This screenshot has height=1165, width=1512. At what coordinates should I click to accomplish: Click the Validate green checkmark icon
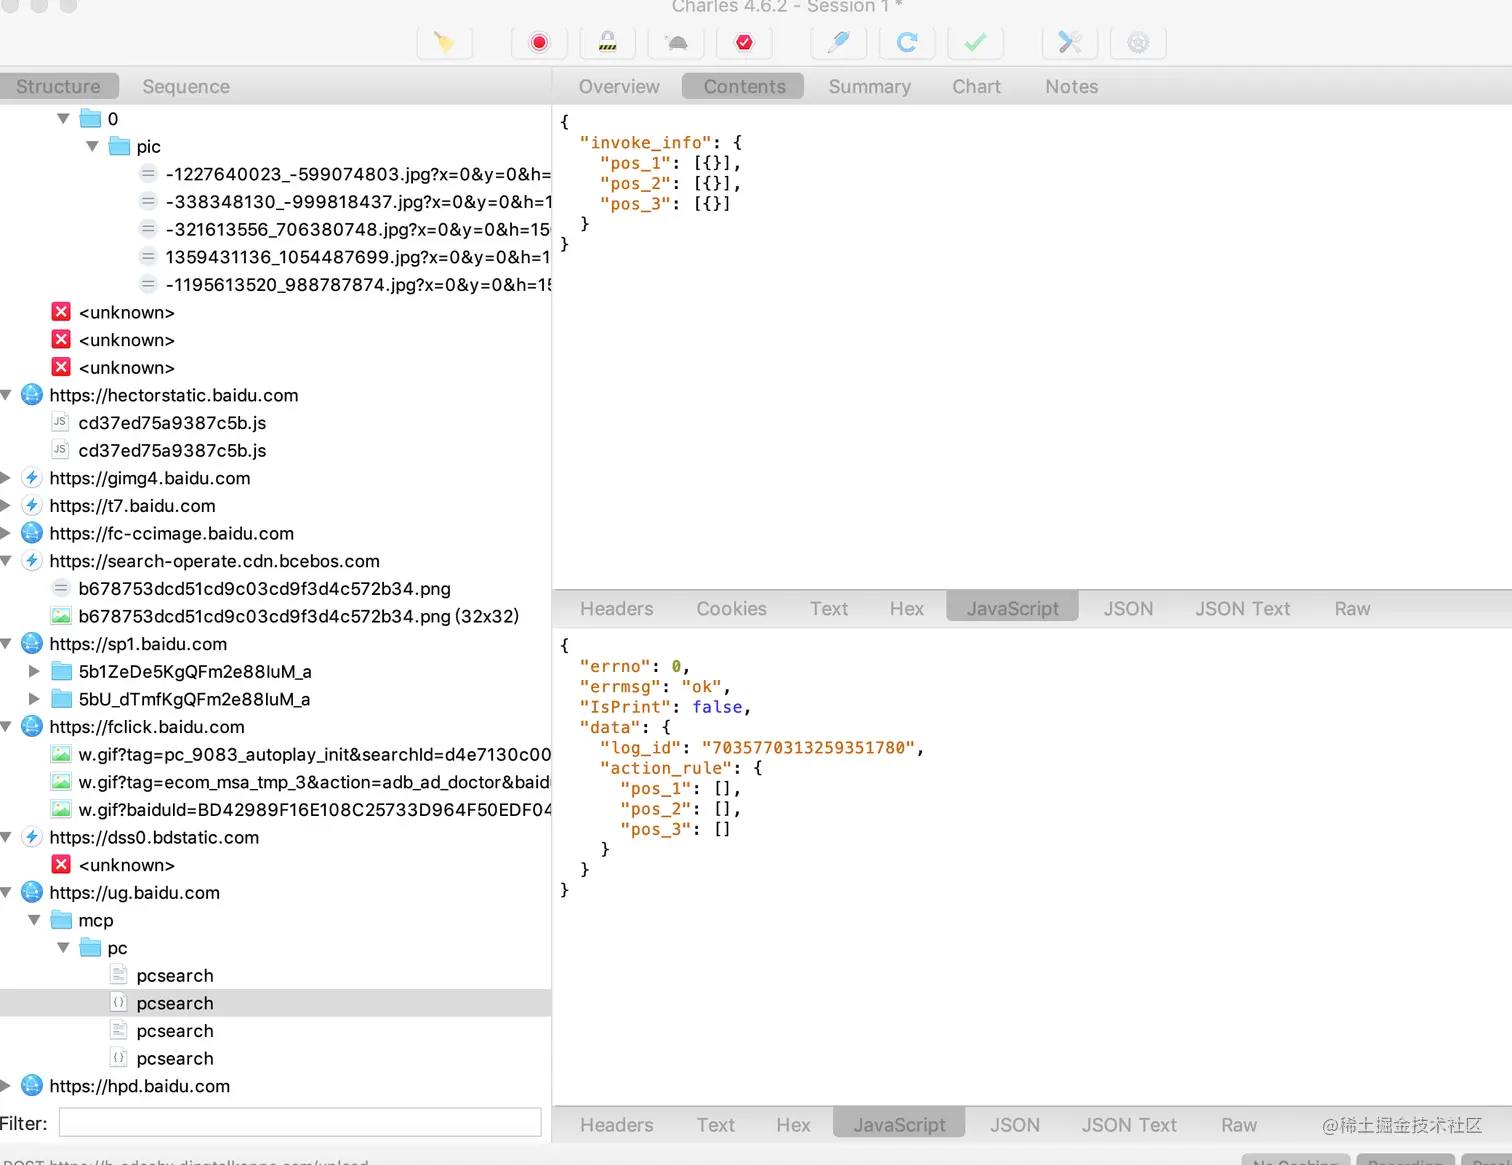[975, 43]
